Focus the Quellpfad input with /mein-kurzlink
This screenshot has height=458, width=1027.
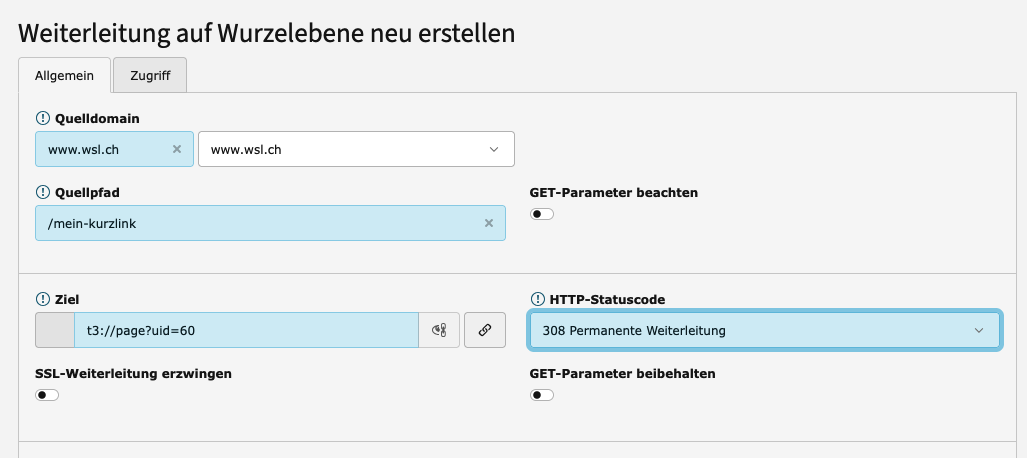coord(250,223)
